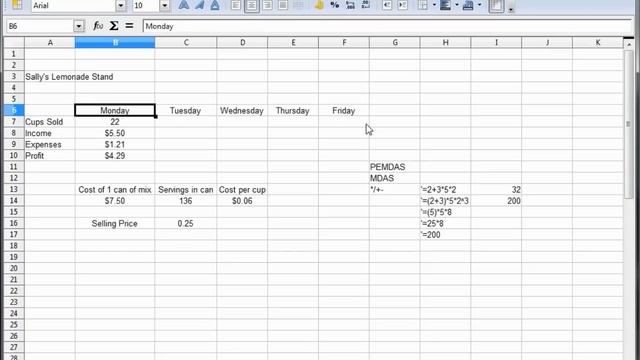The height and width of the screenshot is (360, 640).
Task: Select the $7.50 cell
Action: (x=115, y=201)
